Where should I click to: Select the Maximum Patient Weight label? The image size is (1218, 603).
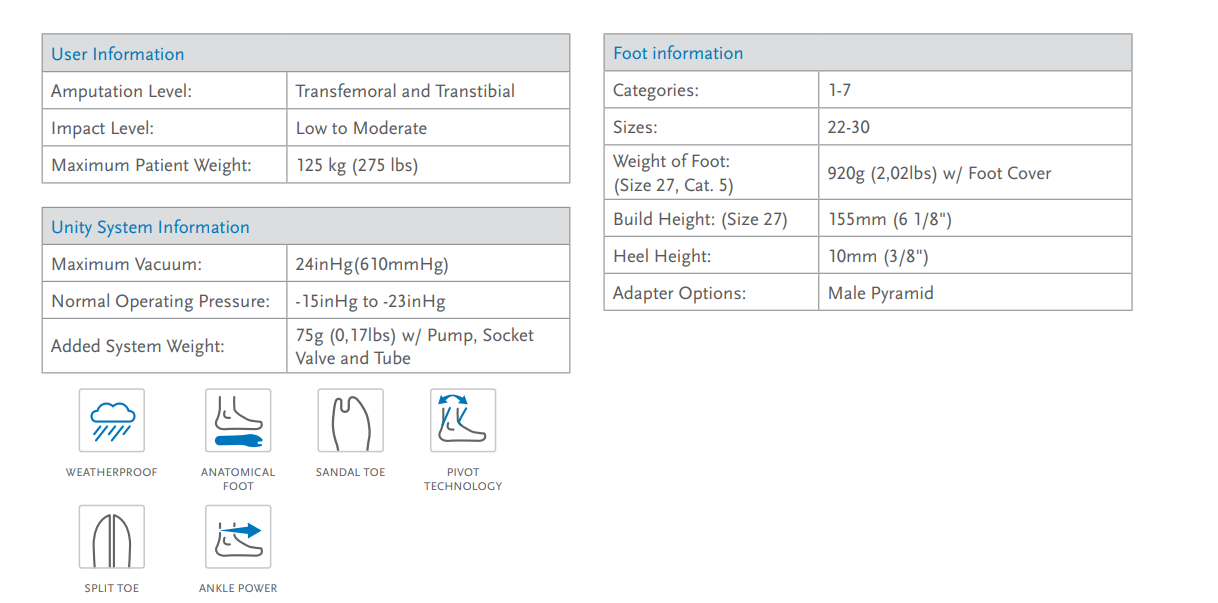[151, 165]
